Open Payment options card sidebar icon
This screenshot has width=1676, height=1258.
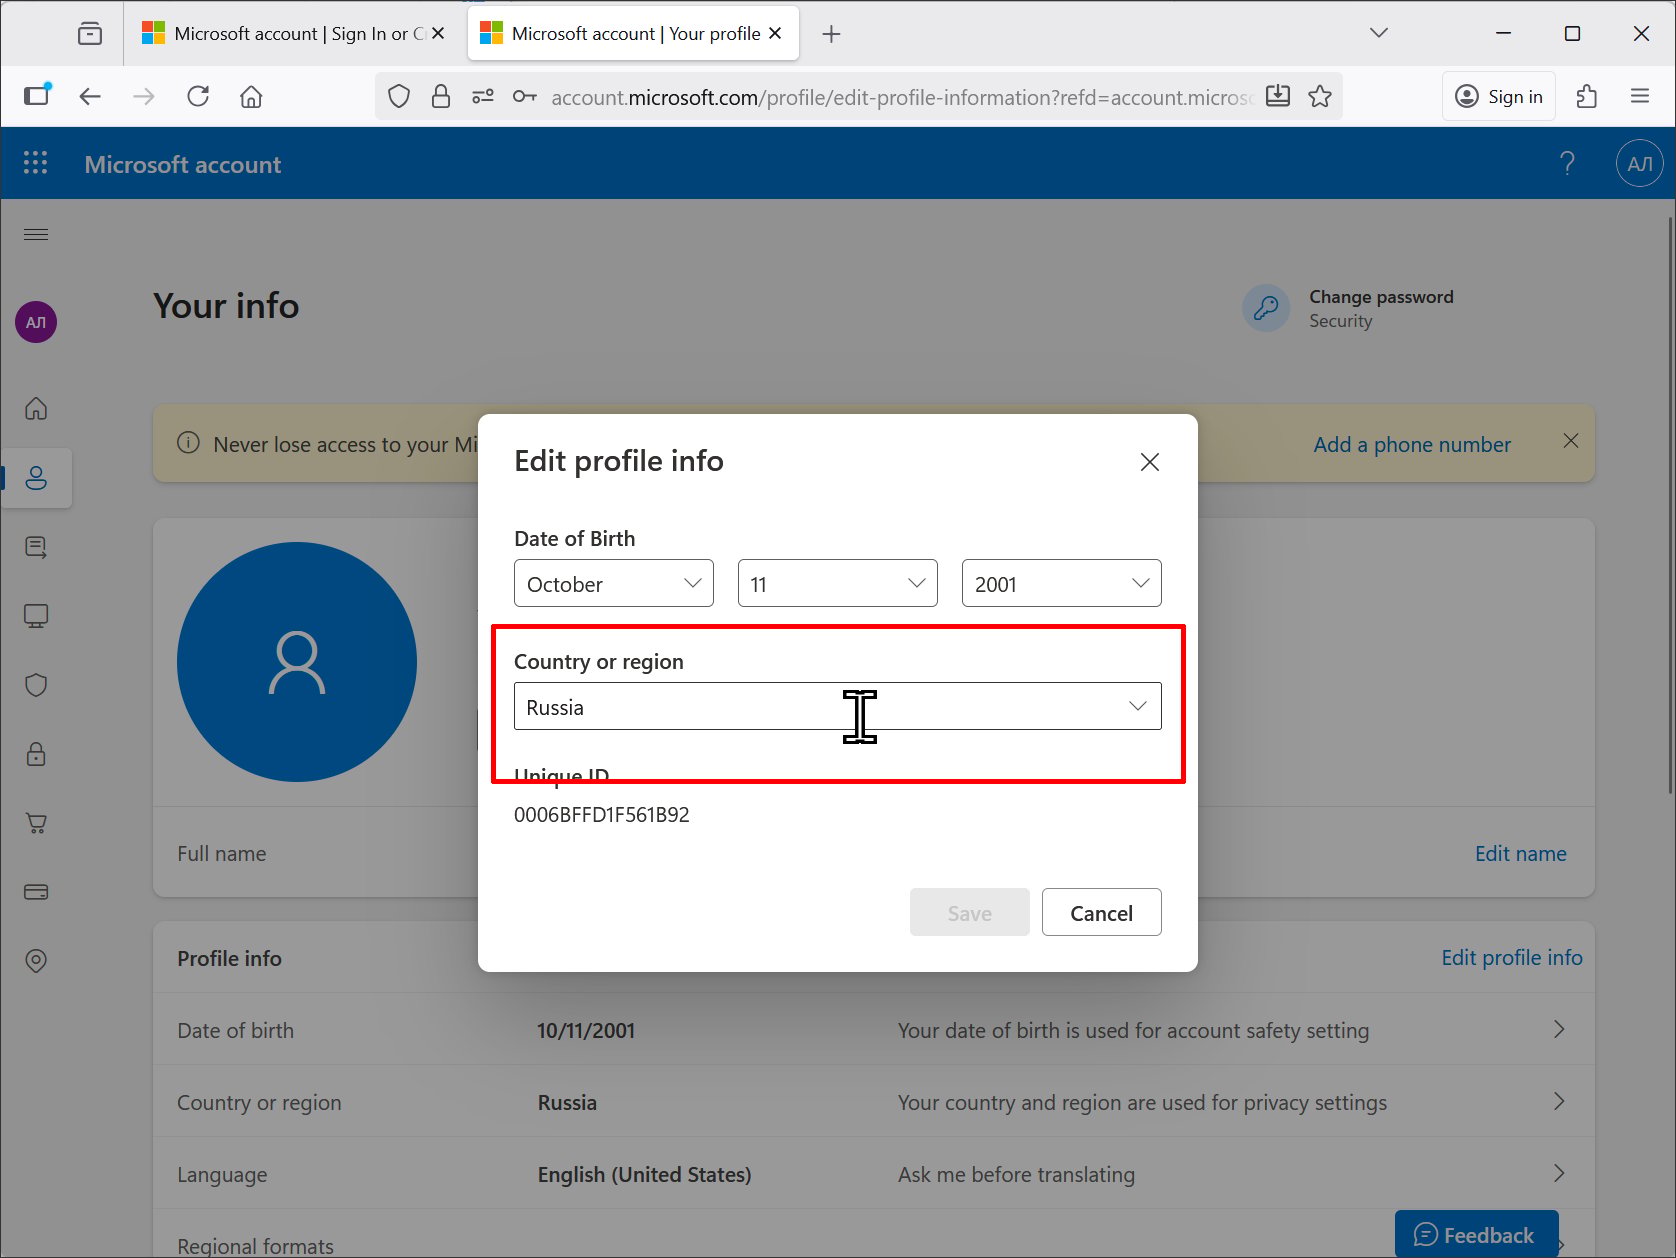pyautogui.click(x=36, y=892)
